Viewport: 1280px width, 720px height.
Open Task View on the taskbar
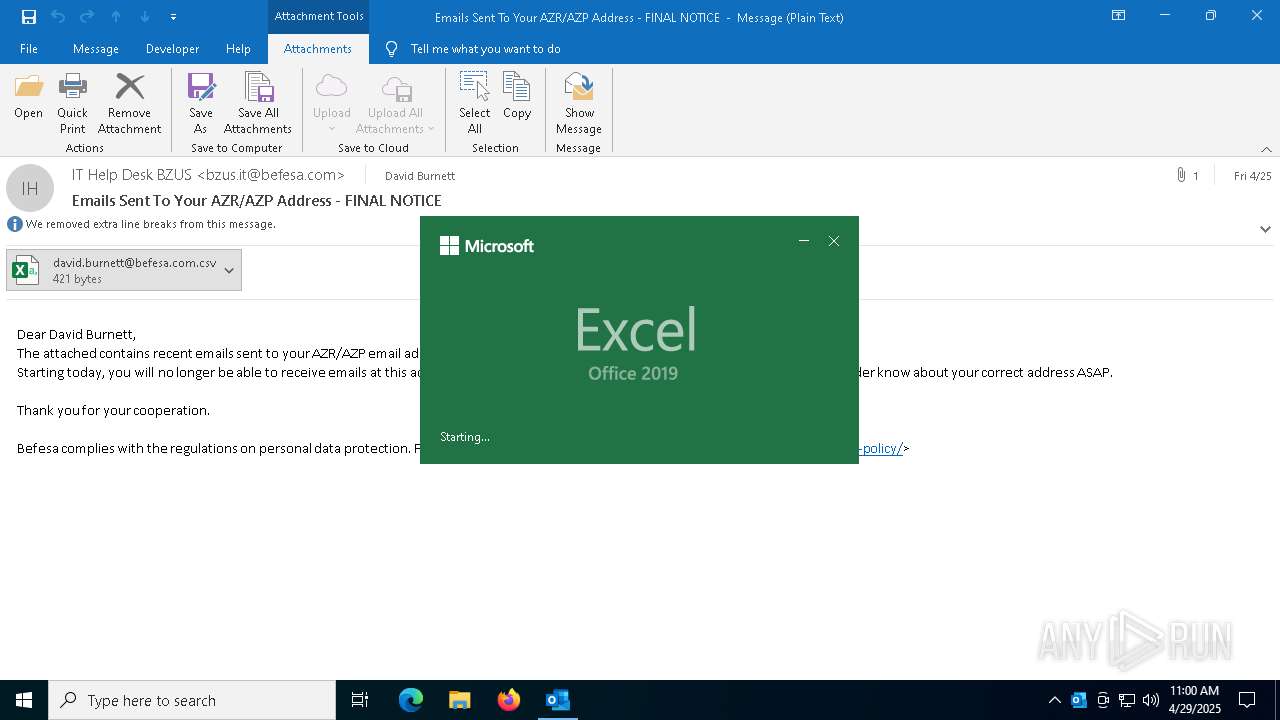[360, 700]
